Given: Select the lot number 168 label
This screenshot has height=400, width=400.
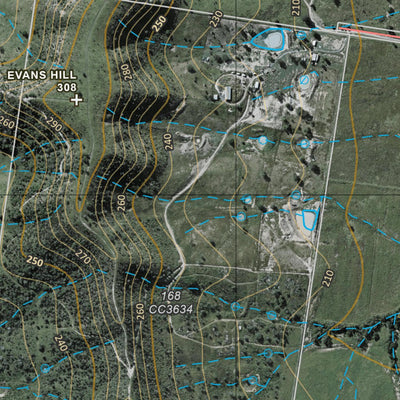Looking at the screenshot, I should point(171,295).
